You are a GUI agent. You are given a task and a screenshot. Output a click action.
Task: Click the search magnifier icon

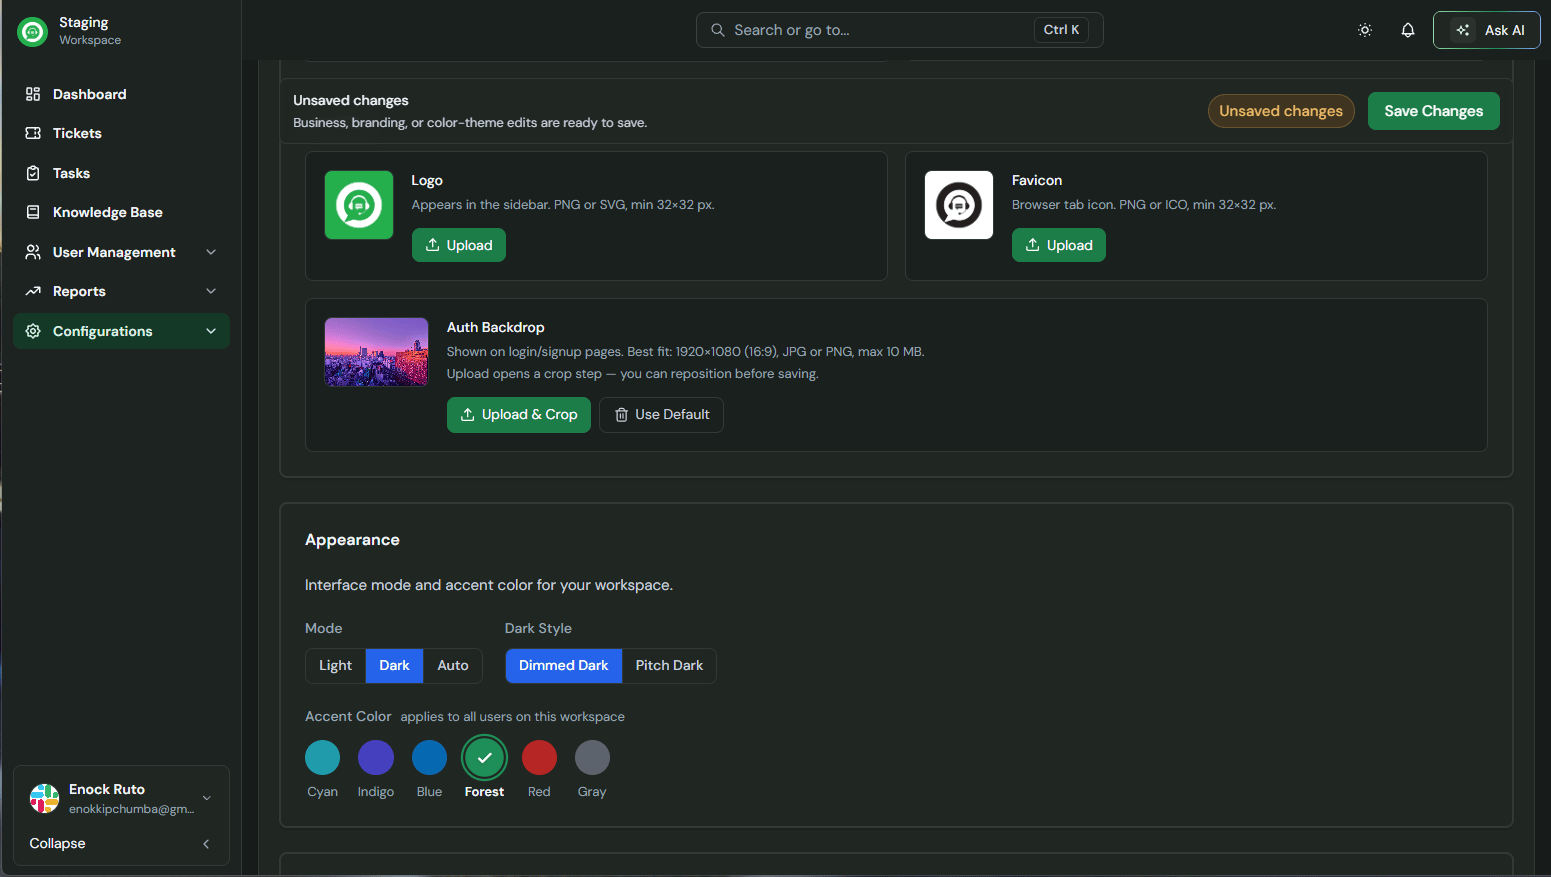point(717,30)
